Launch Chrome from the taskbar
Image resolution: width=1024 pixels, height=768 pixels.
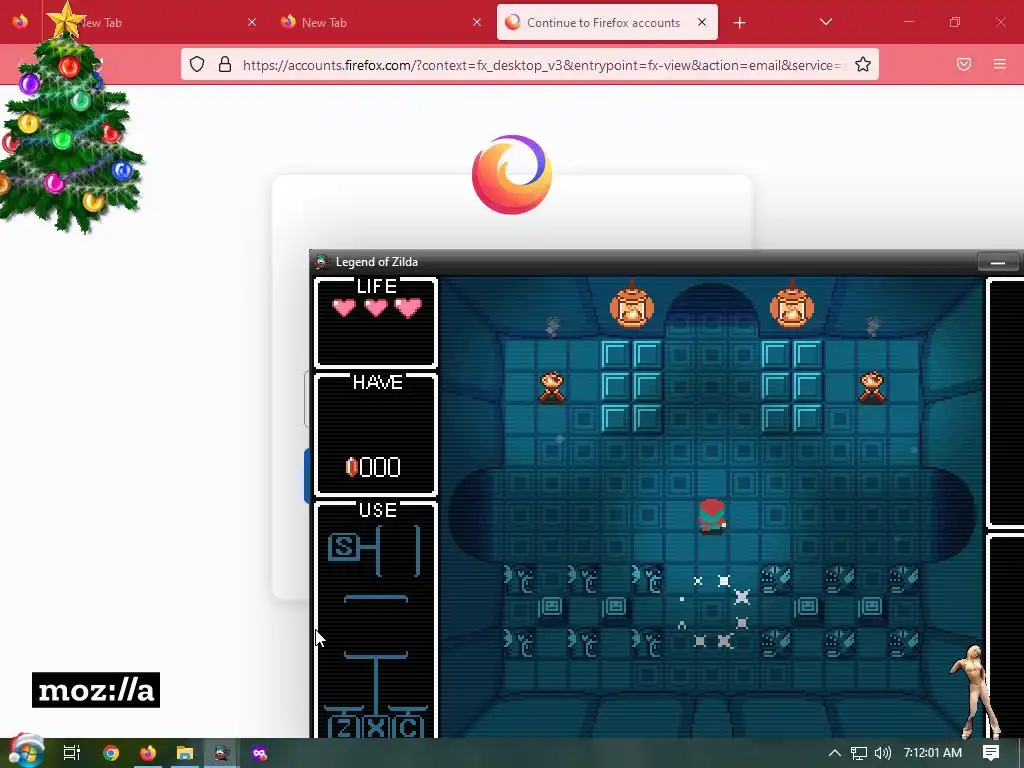pyautogui.click(x=111, y=753)
